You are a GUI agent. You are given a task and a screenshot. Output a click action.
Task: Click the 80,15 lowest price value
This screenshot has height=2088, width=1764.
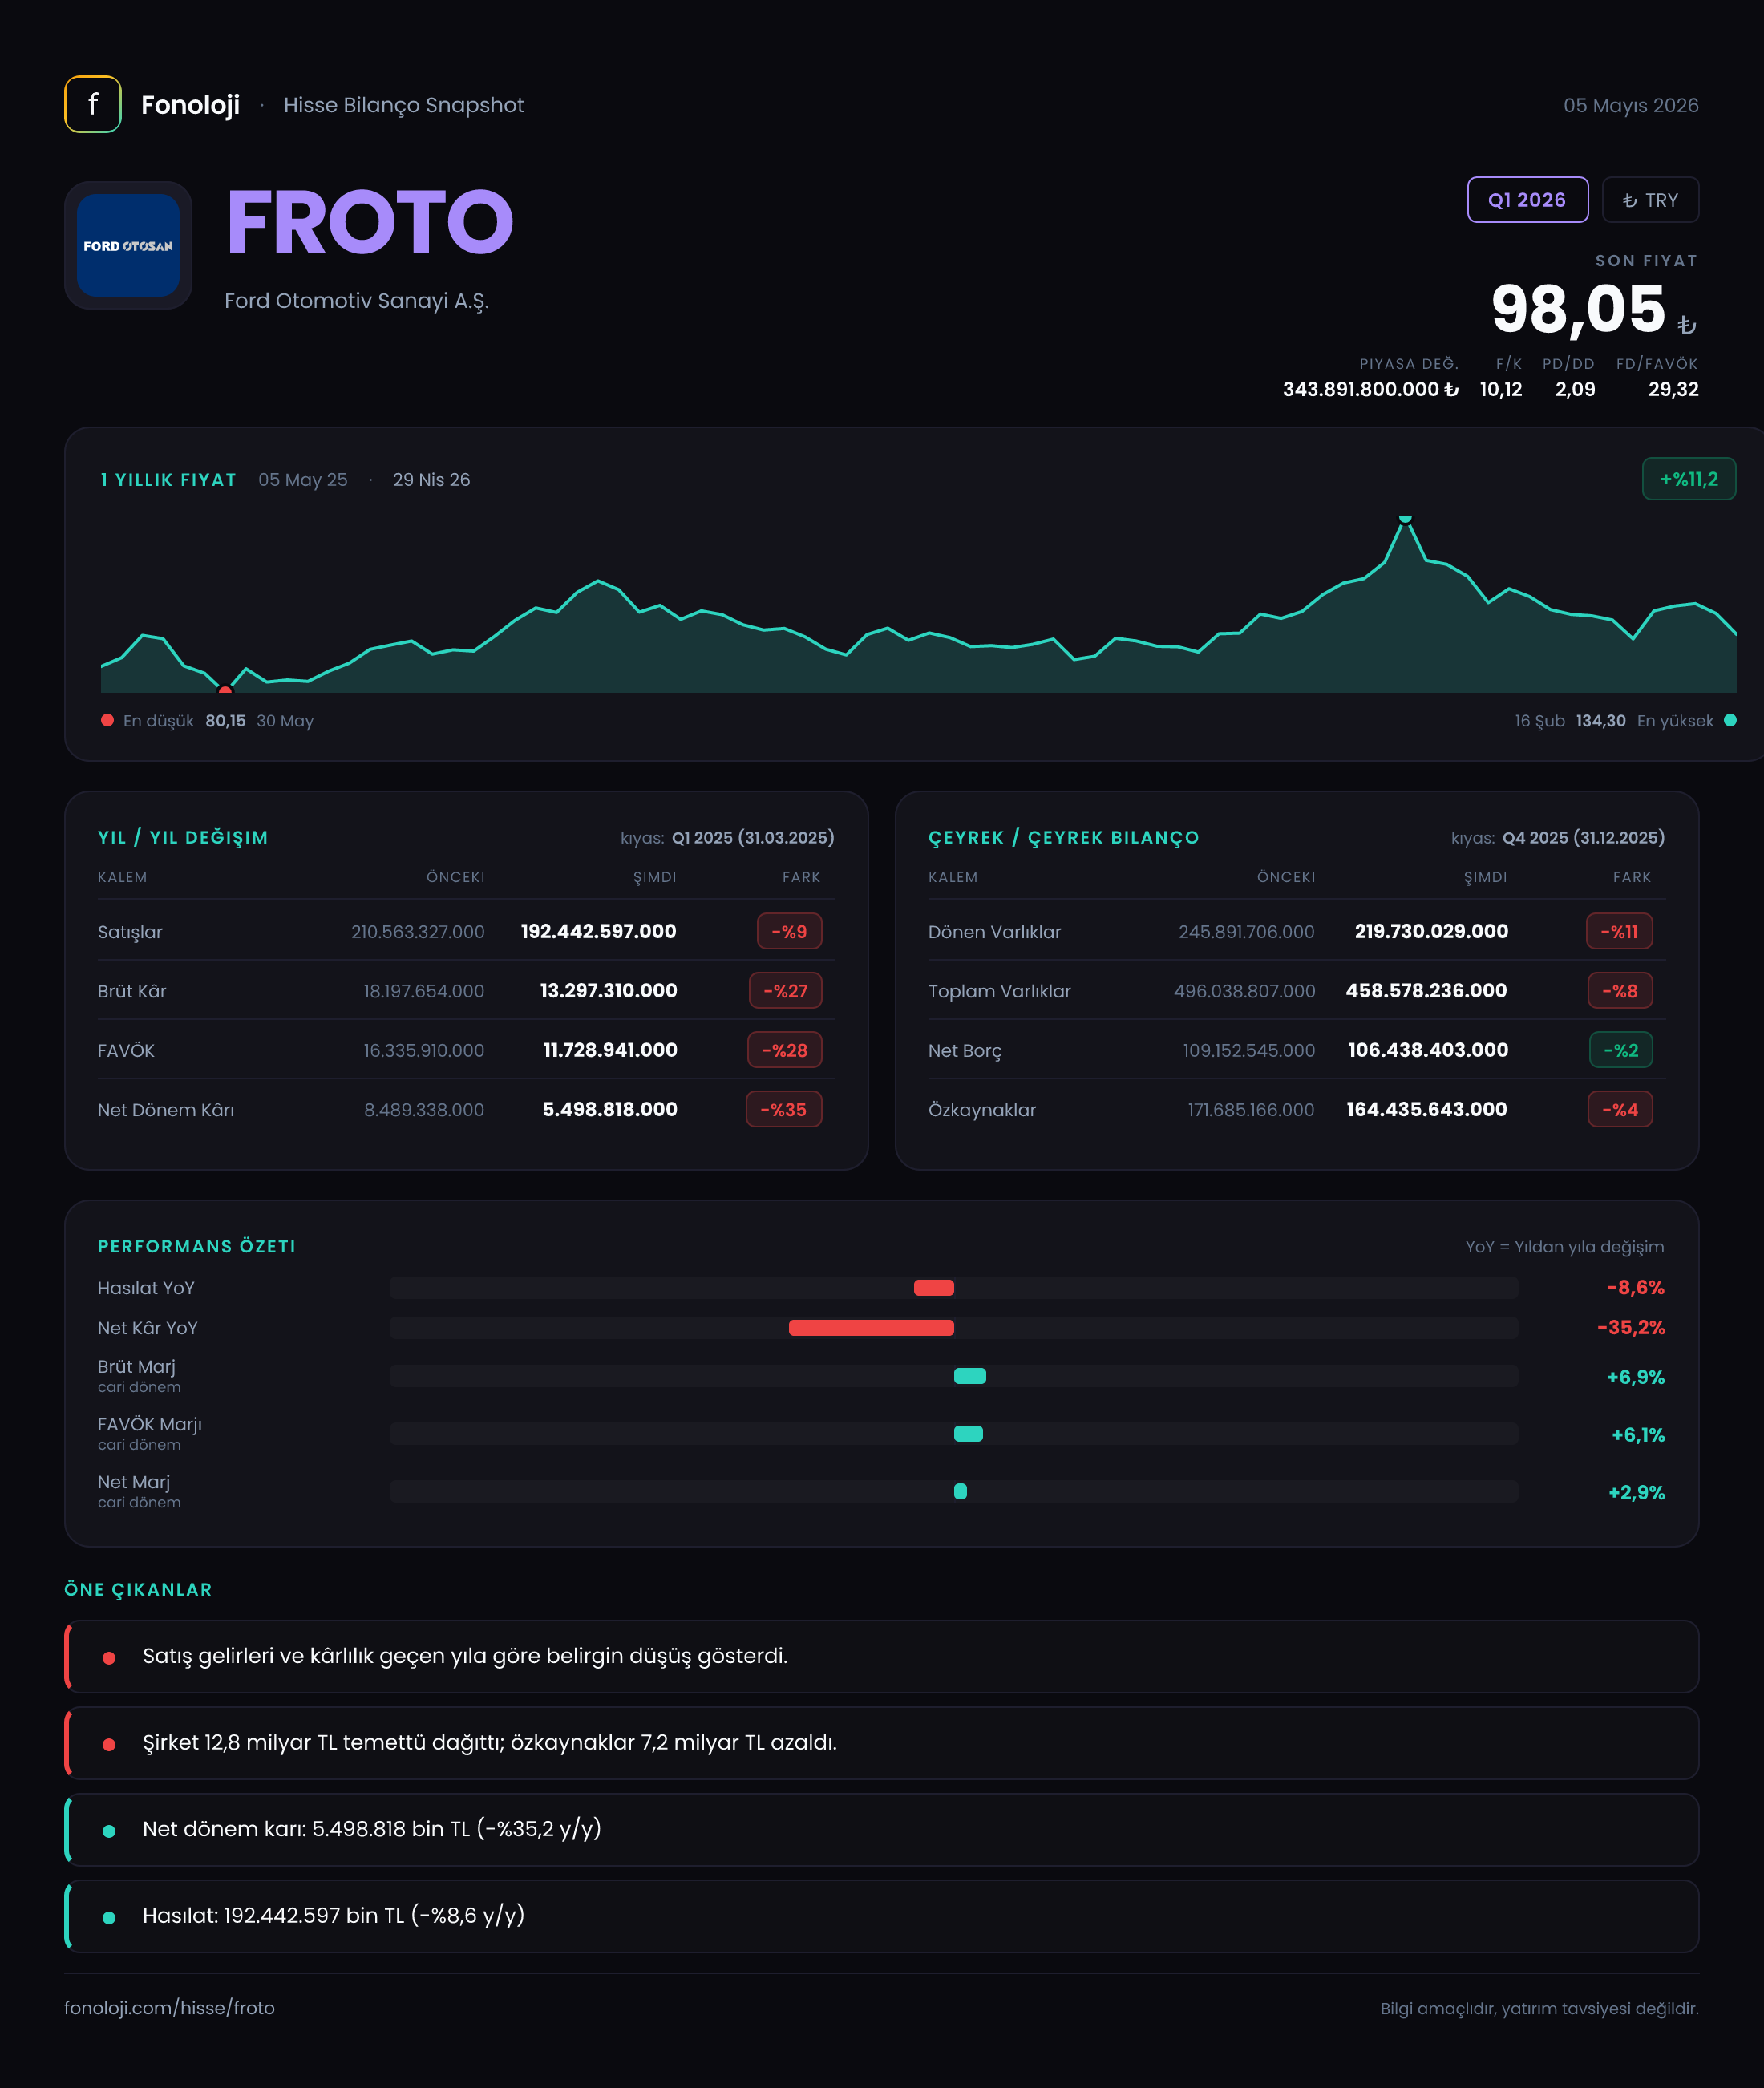(225, 720)
